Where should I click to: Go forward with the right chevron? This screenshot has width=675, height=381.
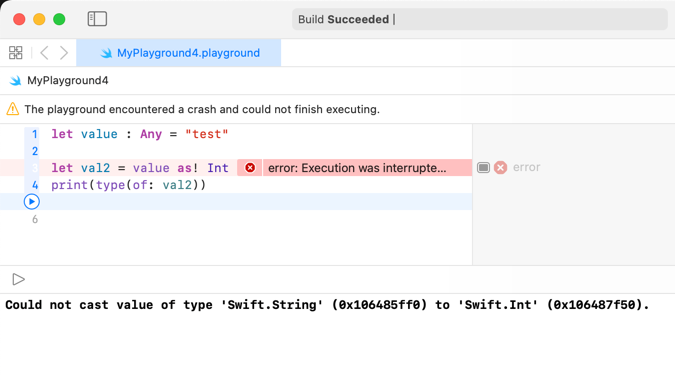[x=64, y=53]
